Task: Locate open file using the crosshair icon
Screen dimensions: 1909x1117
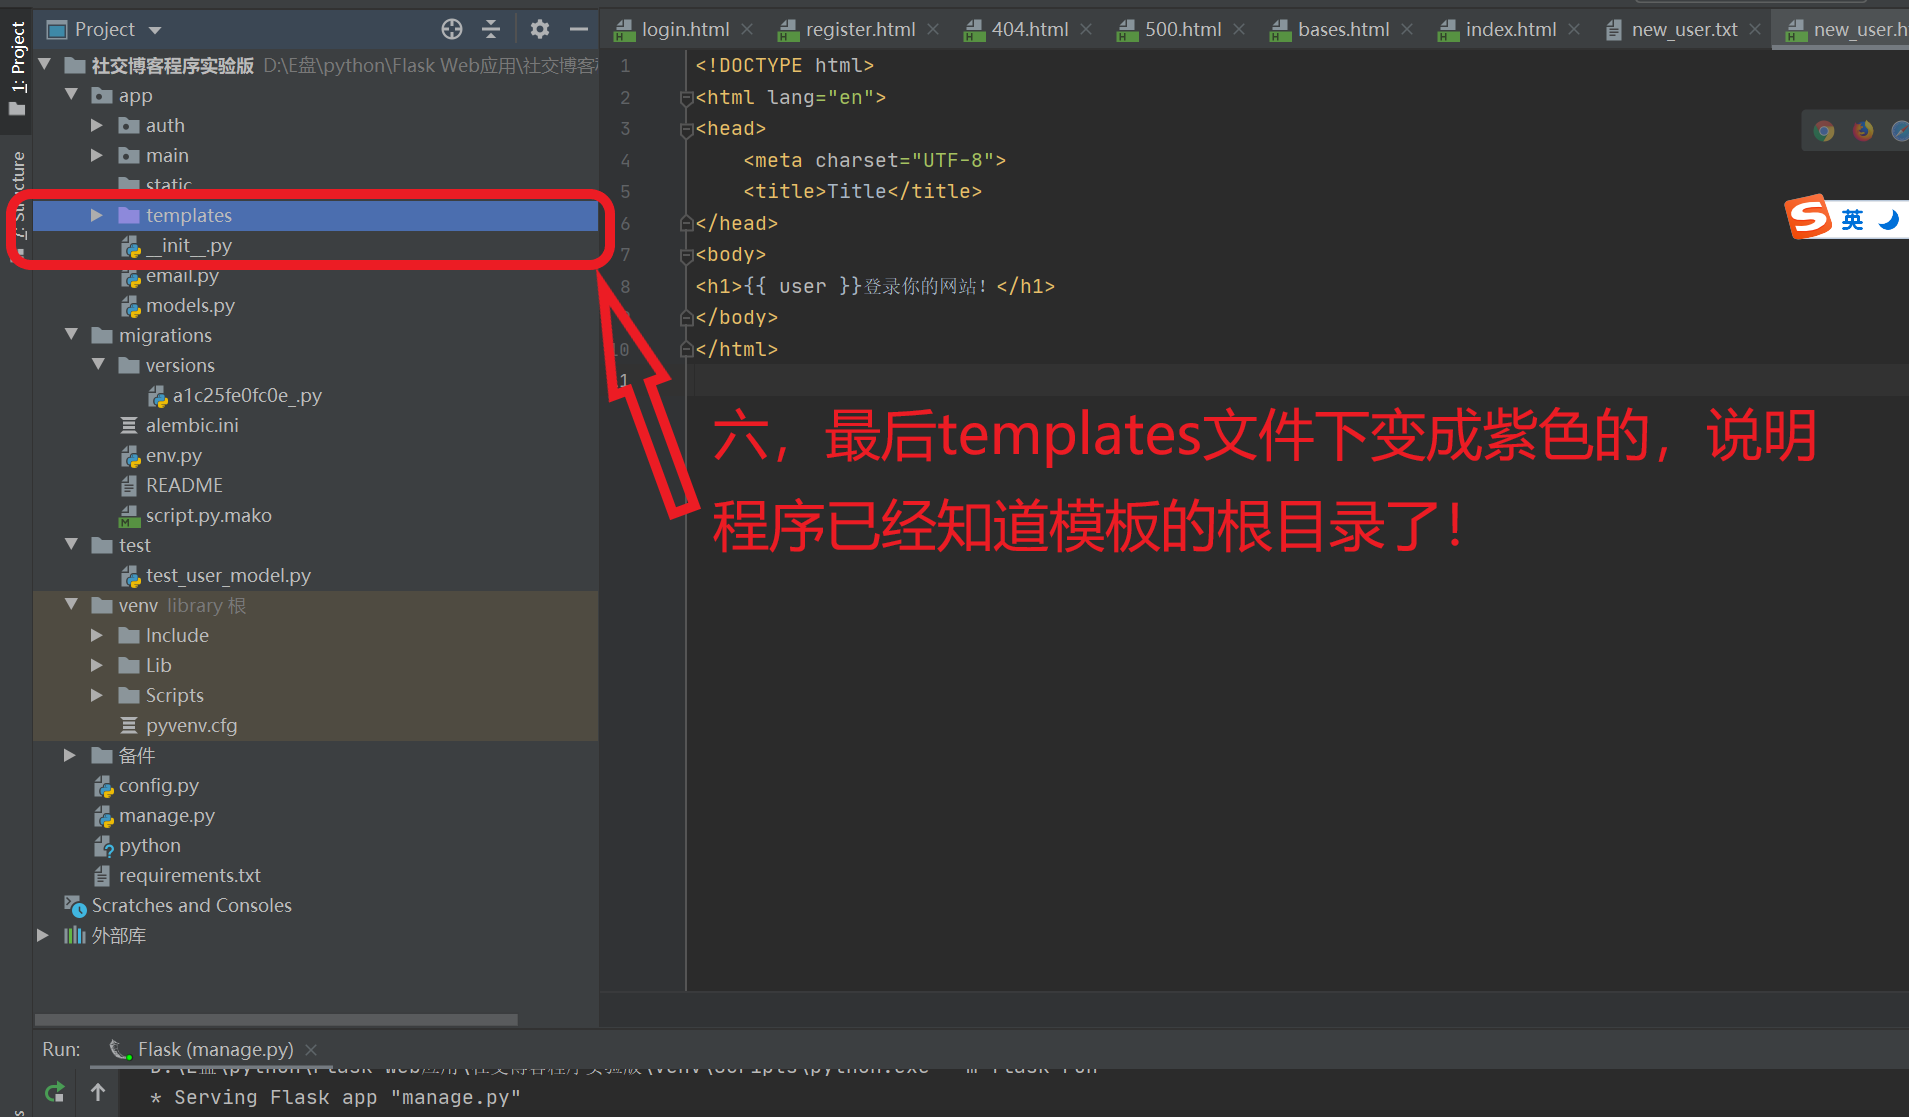Action: 452,29
